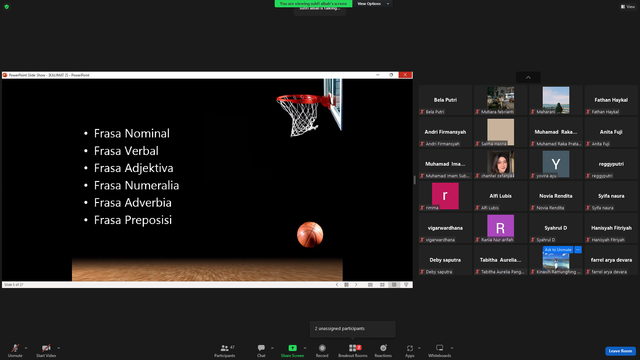
Task: Open the View Options dropdown
Action: point(372,4)
